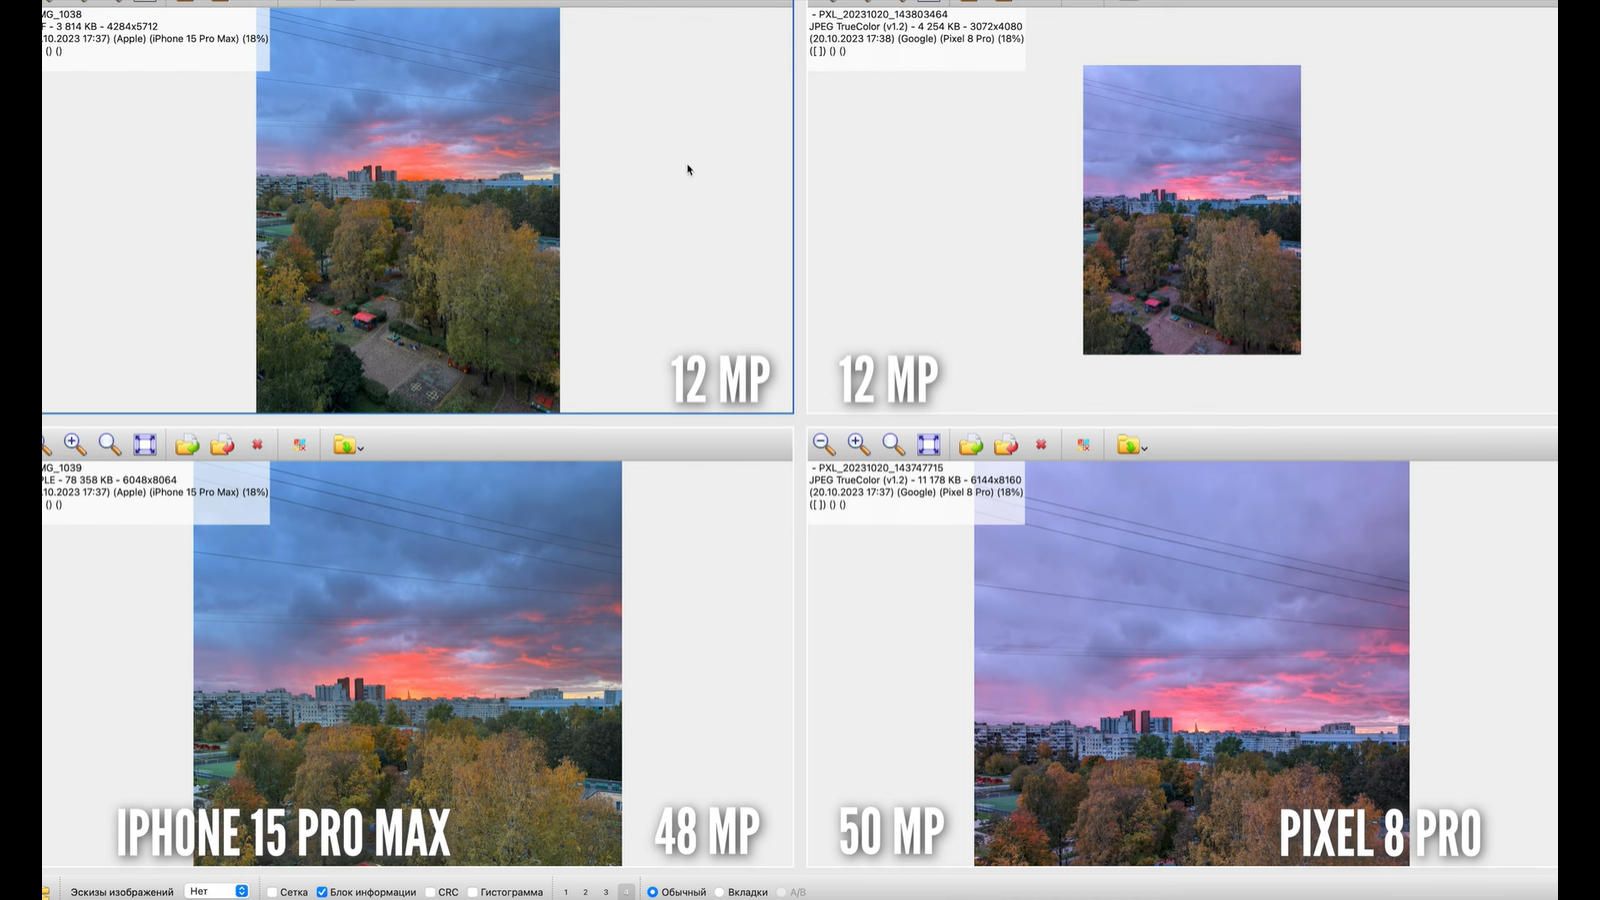Viewport: 1600px width, 900px height.
Task: Click the red X delete icon in IMG_1039 pane
Action: pos(257,444)
